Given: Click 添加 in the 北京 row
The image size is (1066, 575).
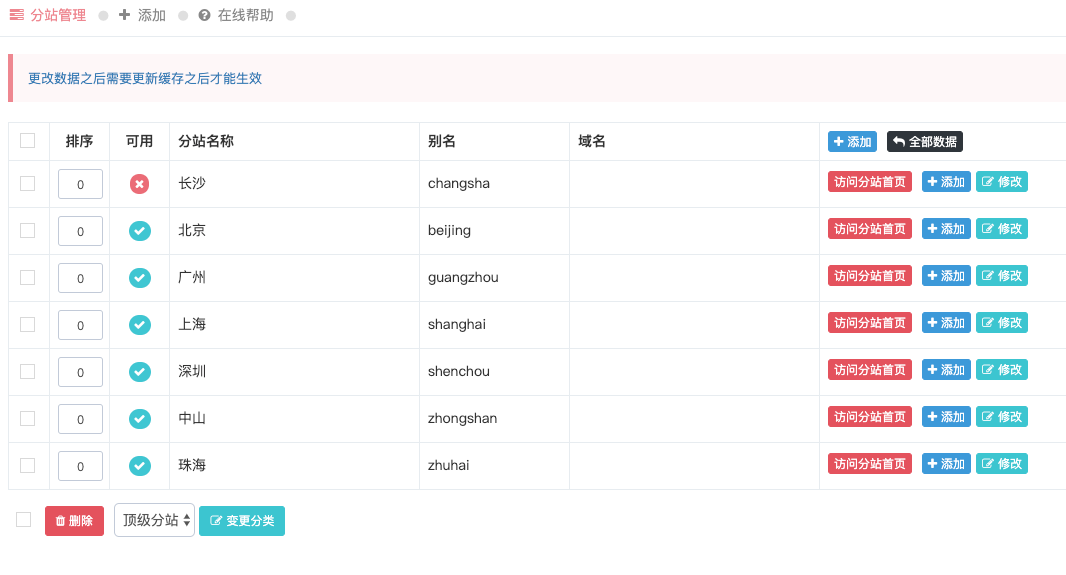Looking at the screenshot, I should tap(946, 228).
